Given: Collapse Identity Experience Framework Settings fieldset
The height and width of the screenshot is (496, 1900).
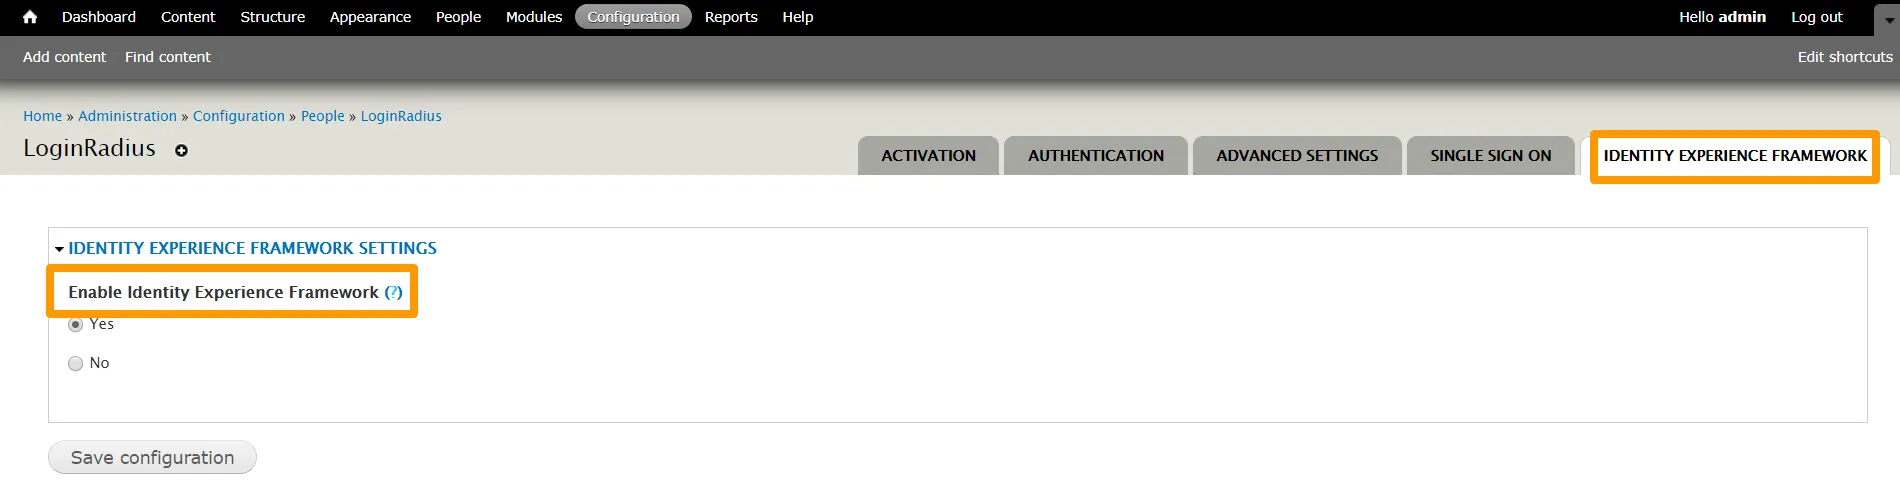Looking at the screenshot, I should pos(252,248).
